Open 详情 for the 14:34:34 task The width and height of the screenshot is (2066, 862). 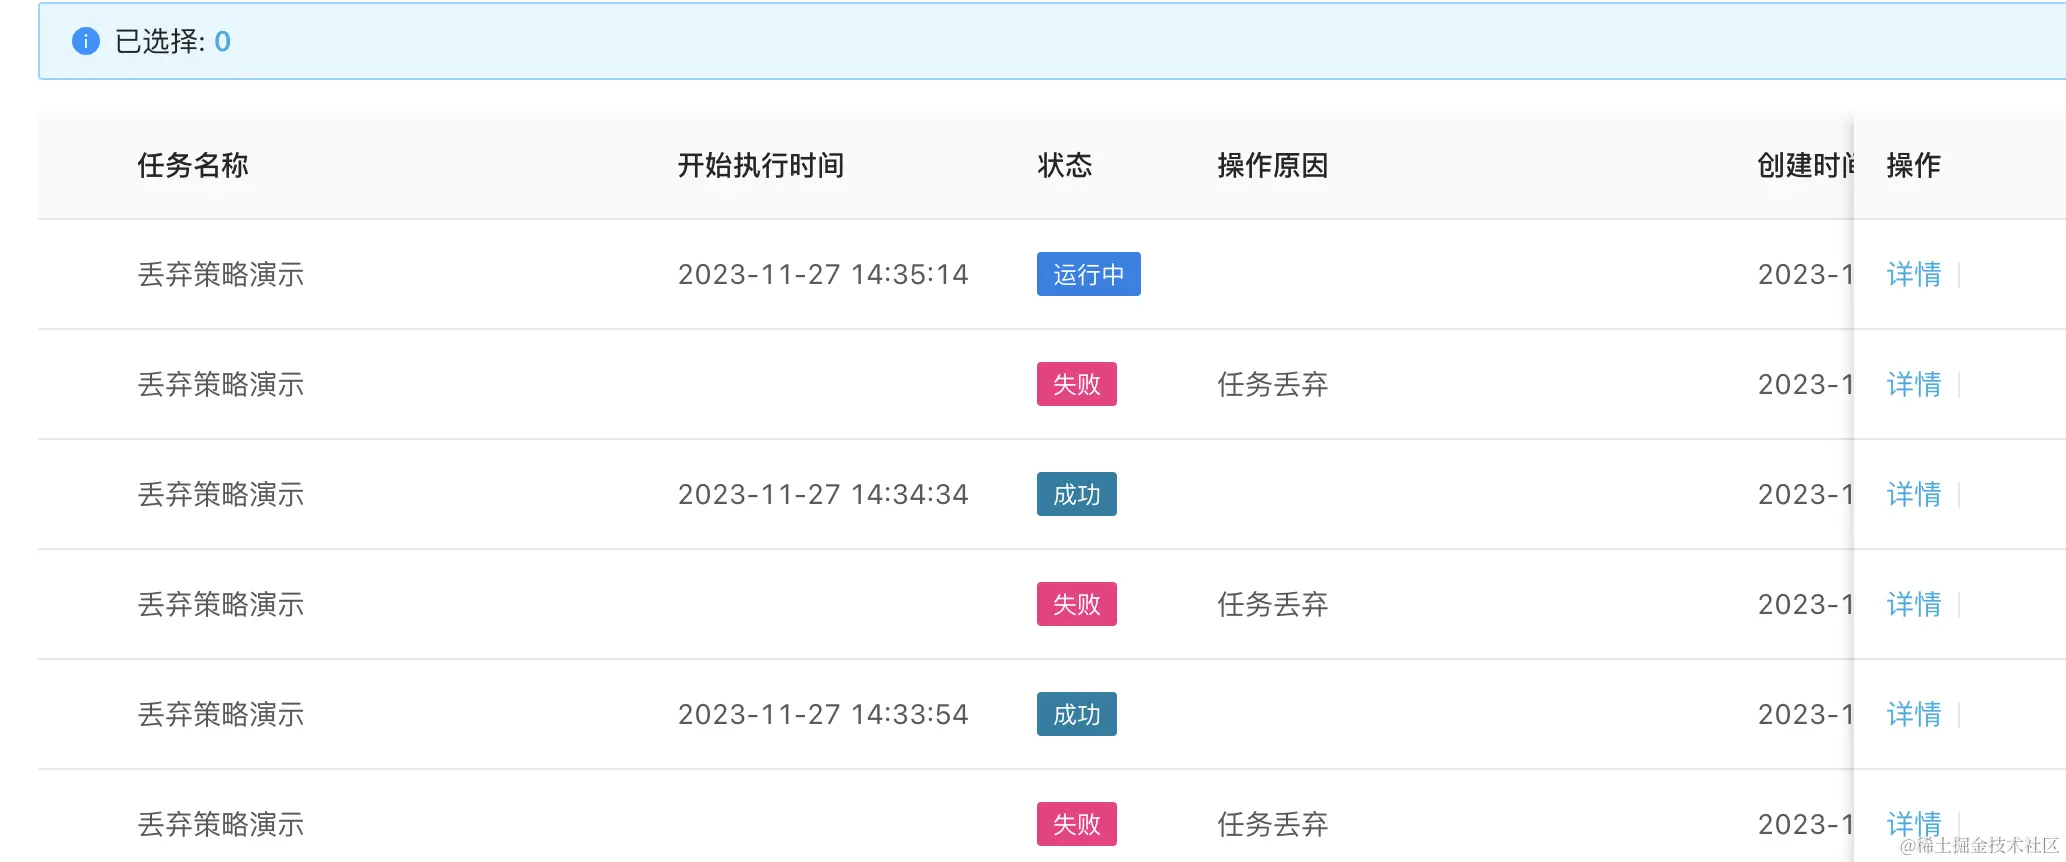point(1913,494)
